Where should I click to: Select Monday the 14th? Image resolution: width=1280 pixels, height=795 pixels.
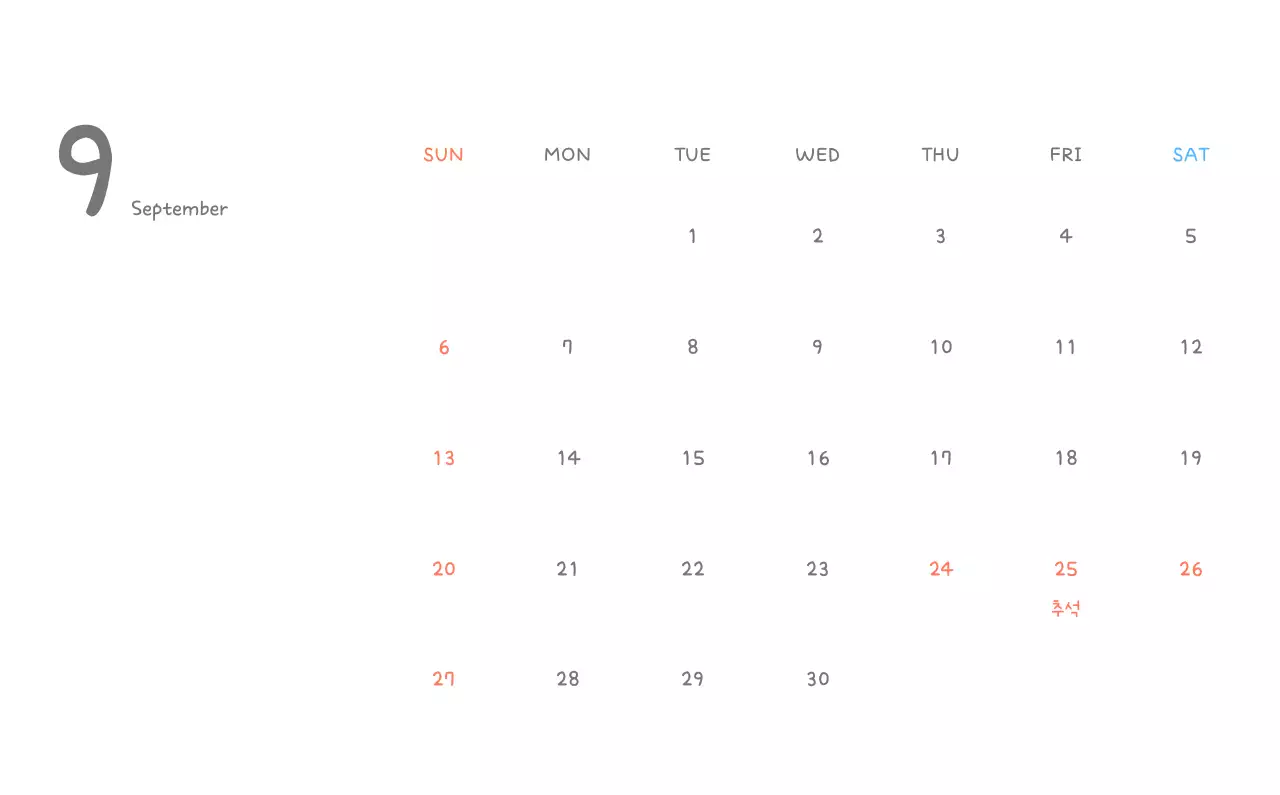pos(568,458)
